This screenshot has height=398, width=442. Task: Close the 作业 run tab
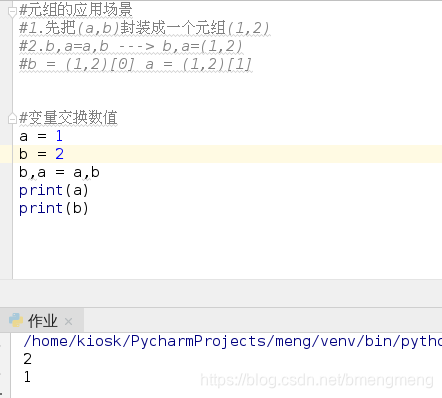coord(69,321)
